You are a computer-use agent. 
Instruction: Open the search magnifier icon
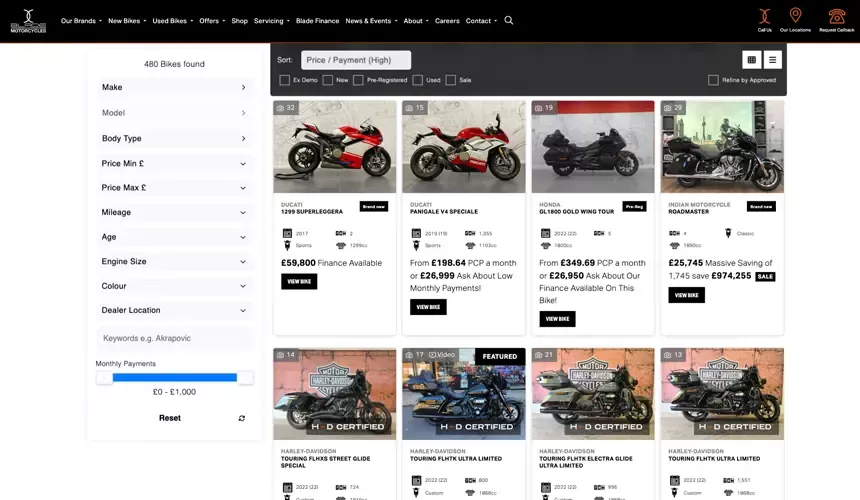(x=509, y=20)
